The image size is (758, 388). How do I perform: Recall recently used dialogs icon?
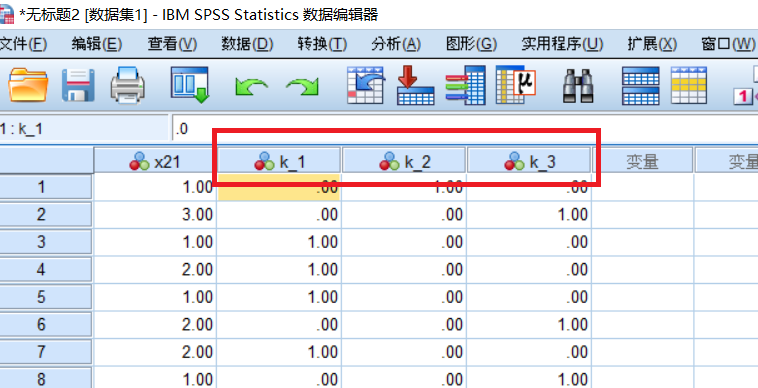coord(190,85)
